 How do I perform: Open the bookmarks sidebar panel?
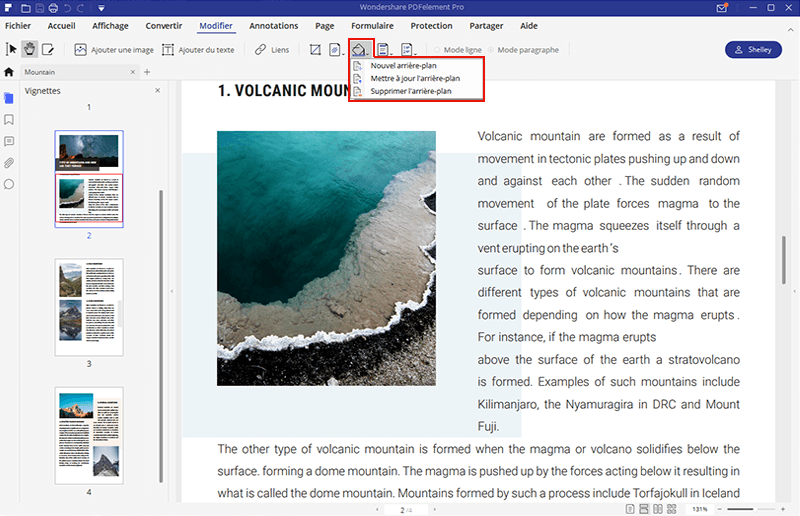click(9, 119)
